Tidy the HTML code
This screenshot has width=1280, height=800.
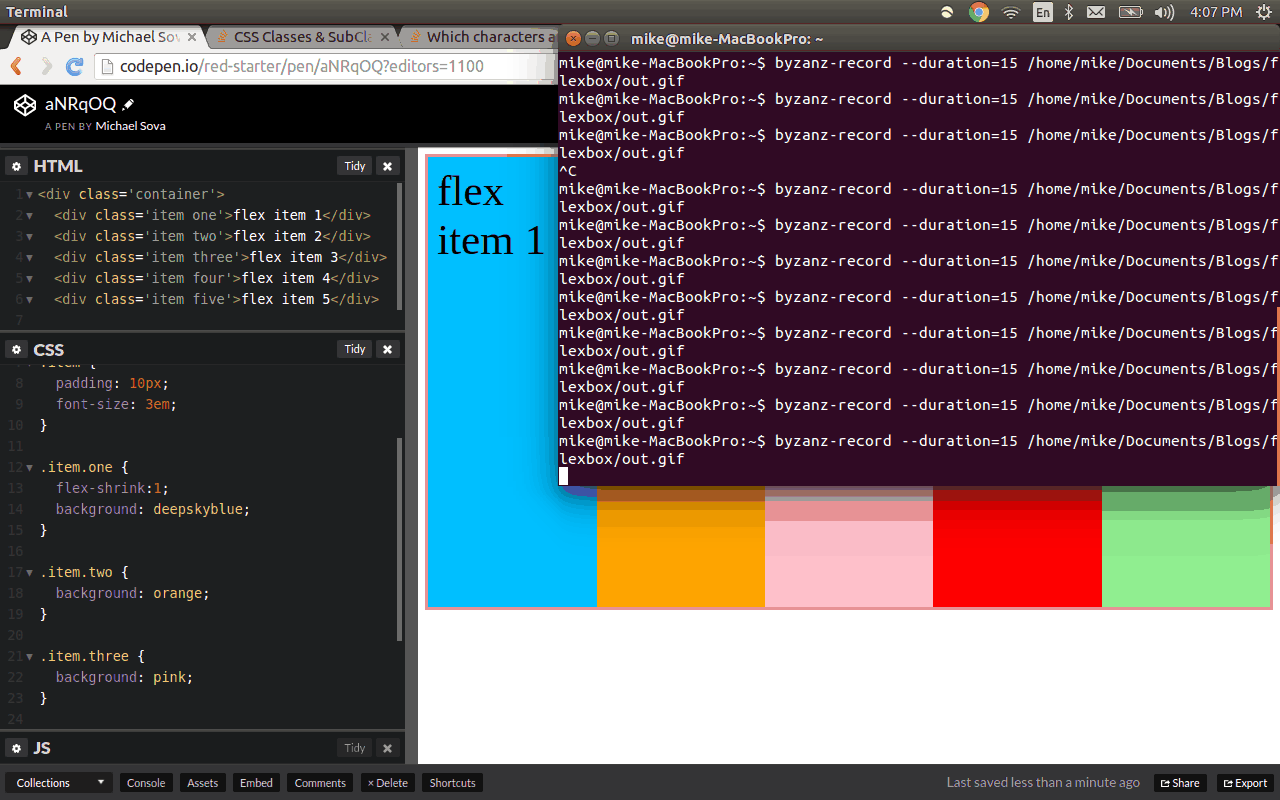tap(355, 166)
